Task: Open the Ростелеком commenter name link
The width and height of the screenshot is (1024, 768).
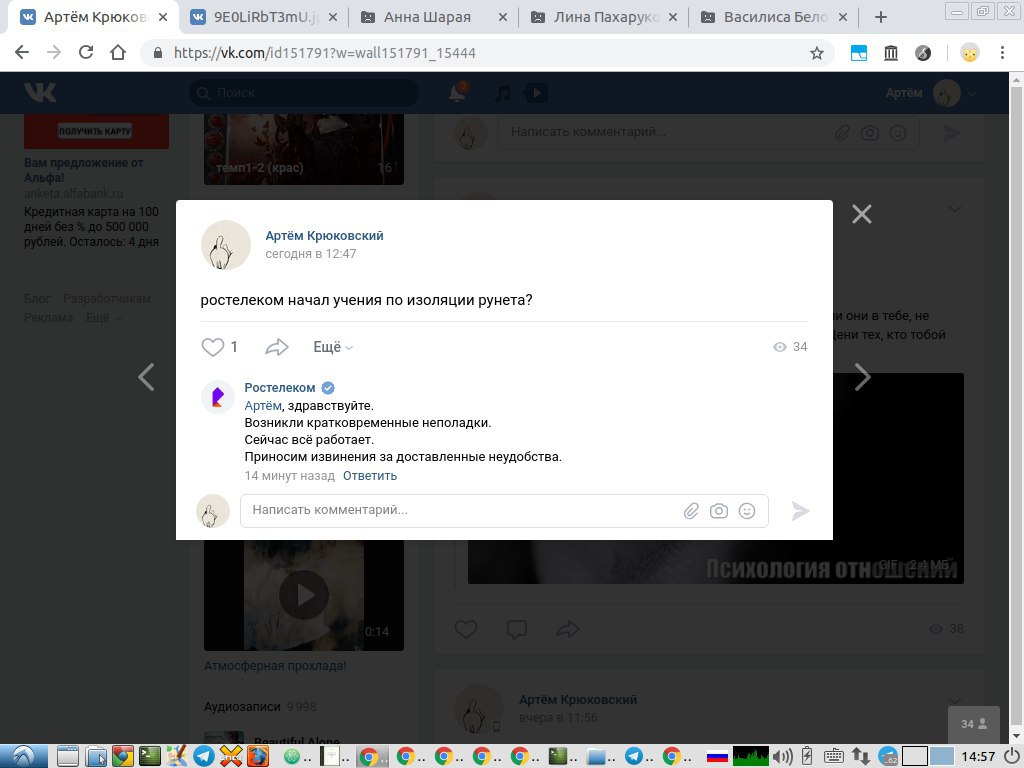Action: coord(280,388)
